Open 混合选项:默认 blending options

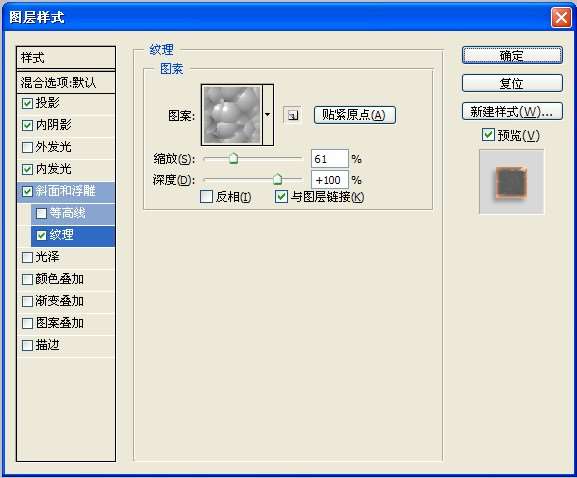[66, 82]
